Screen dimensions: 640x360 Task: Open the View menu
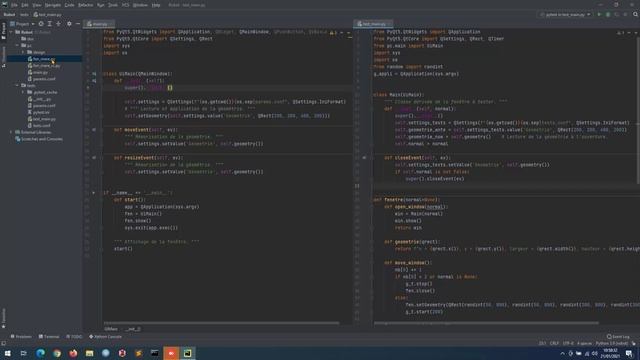pyautogui.click(x=37, y=5)
